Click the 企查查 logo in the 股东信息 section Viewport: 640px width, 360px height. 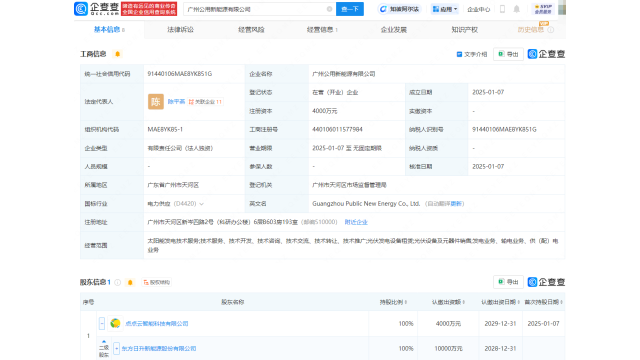pyautogui.click(x=546, y=282)
